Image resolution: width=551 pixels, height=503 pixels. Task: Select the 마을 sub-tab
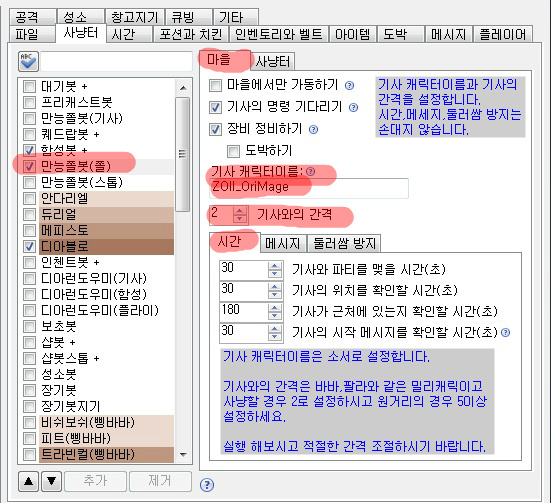[225, 59]
